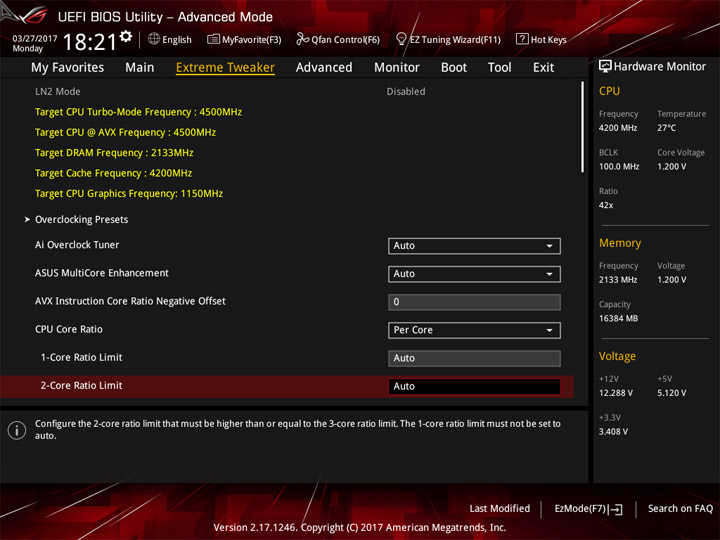Click +5V reading 5.120 V
This screenshot has width=720, height=540.
tap(672, 393)
